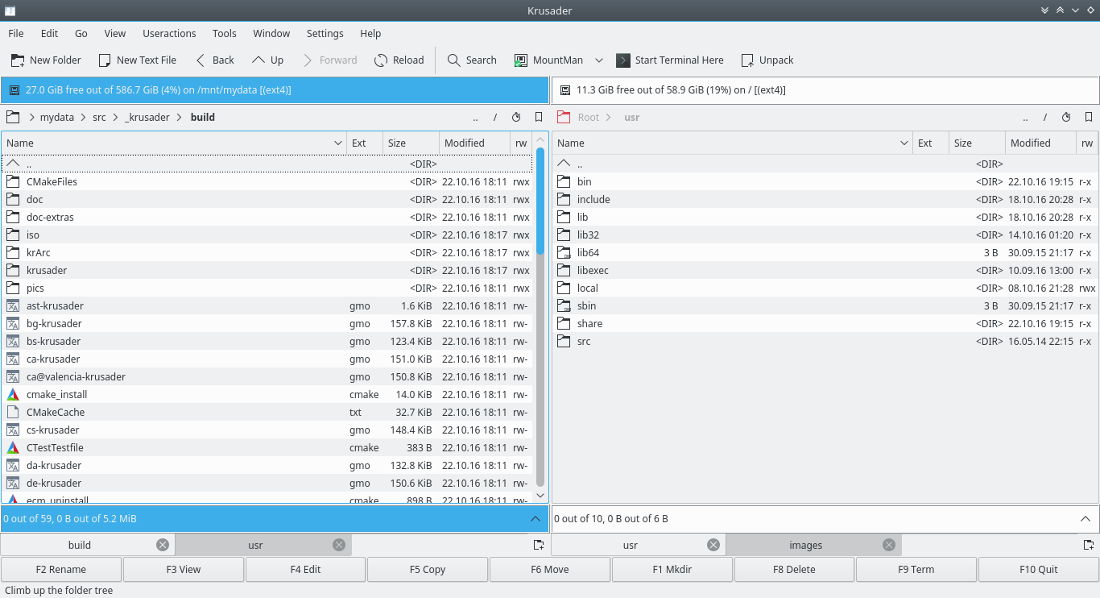Click the right panel history clock icon
Image resolution: width=1100 pixels, height=598 pixels.
coord(1066,117)
